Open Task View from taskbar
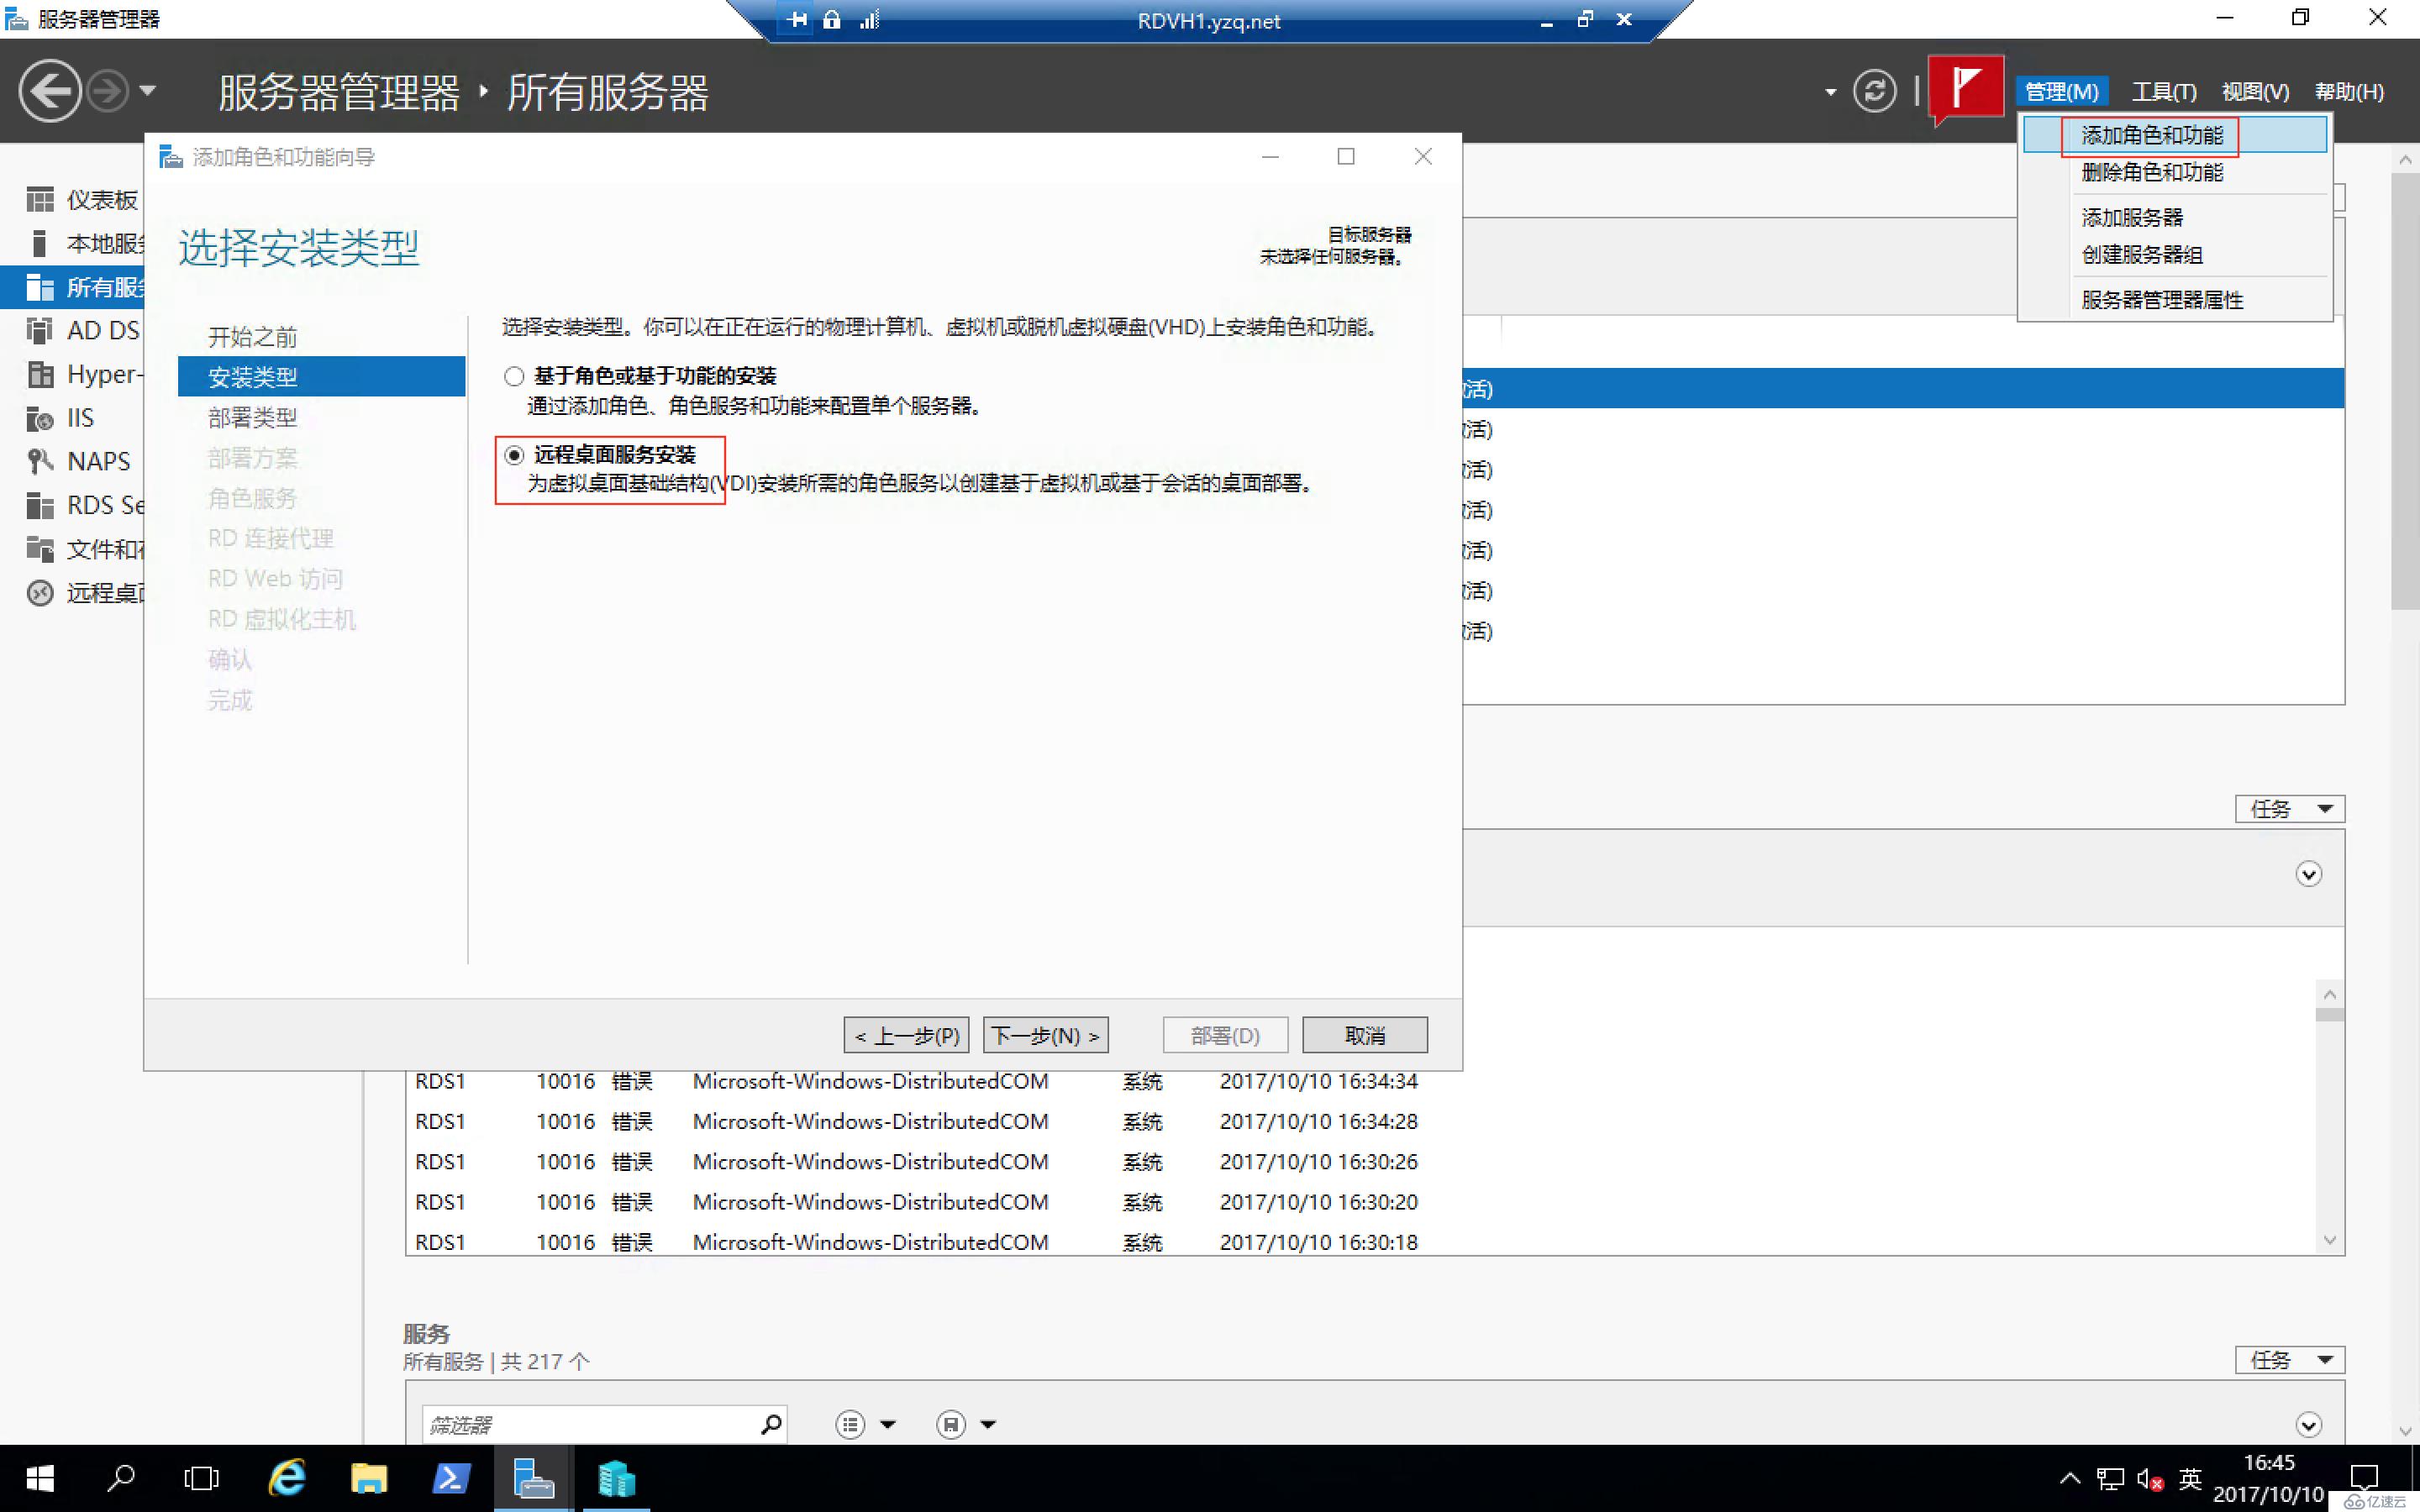This screenshot has width=2420, height=1512. click(x=202, y=1478)
